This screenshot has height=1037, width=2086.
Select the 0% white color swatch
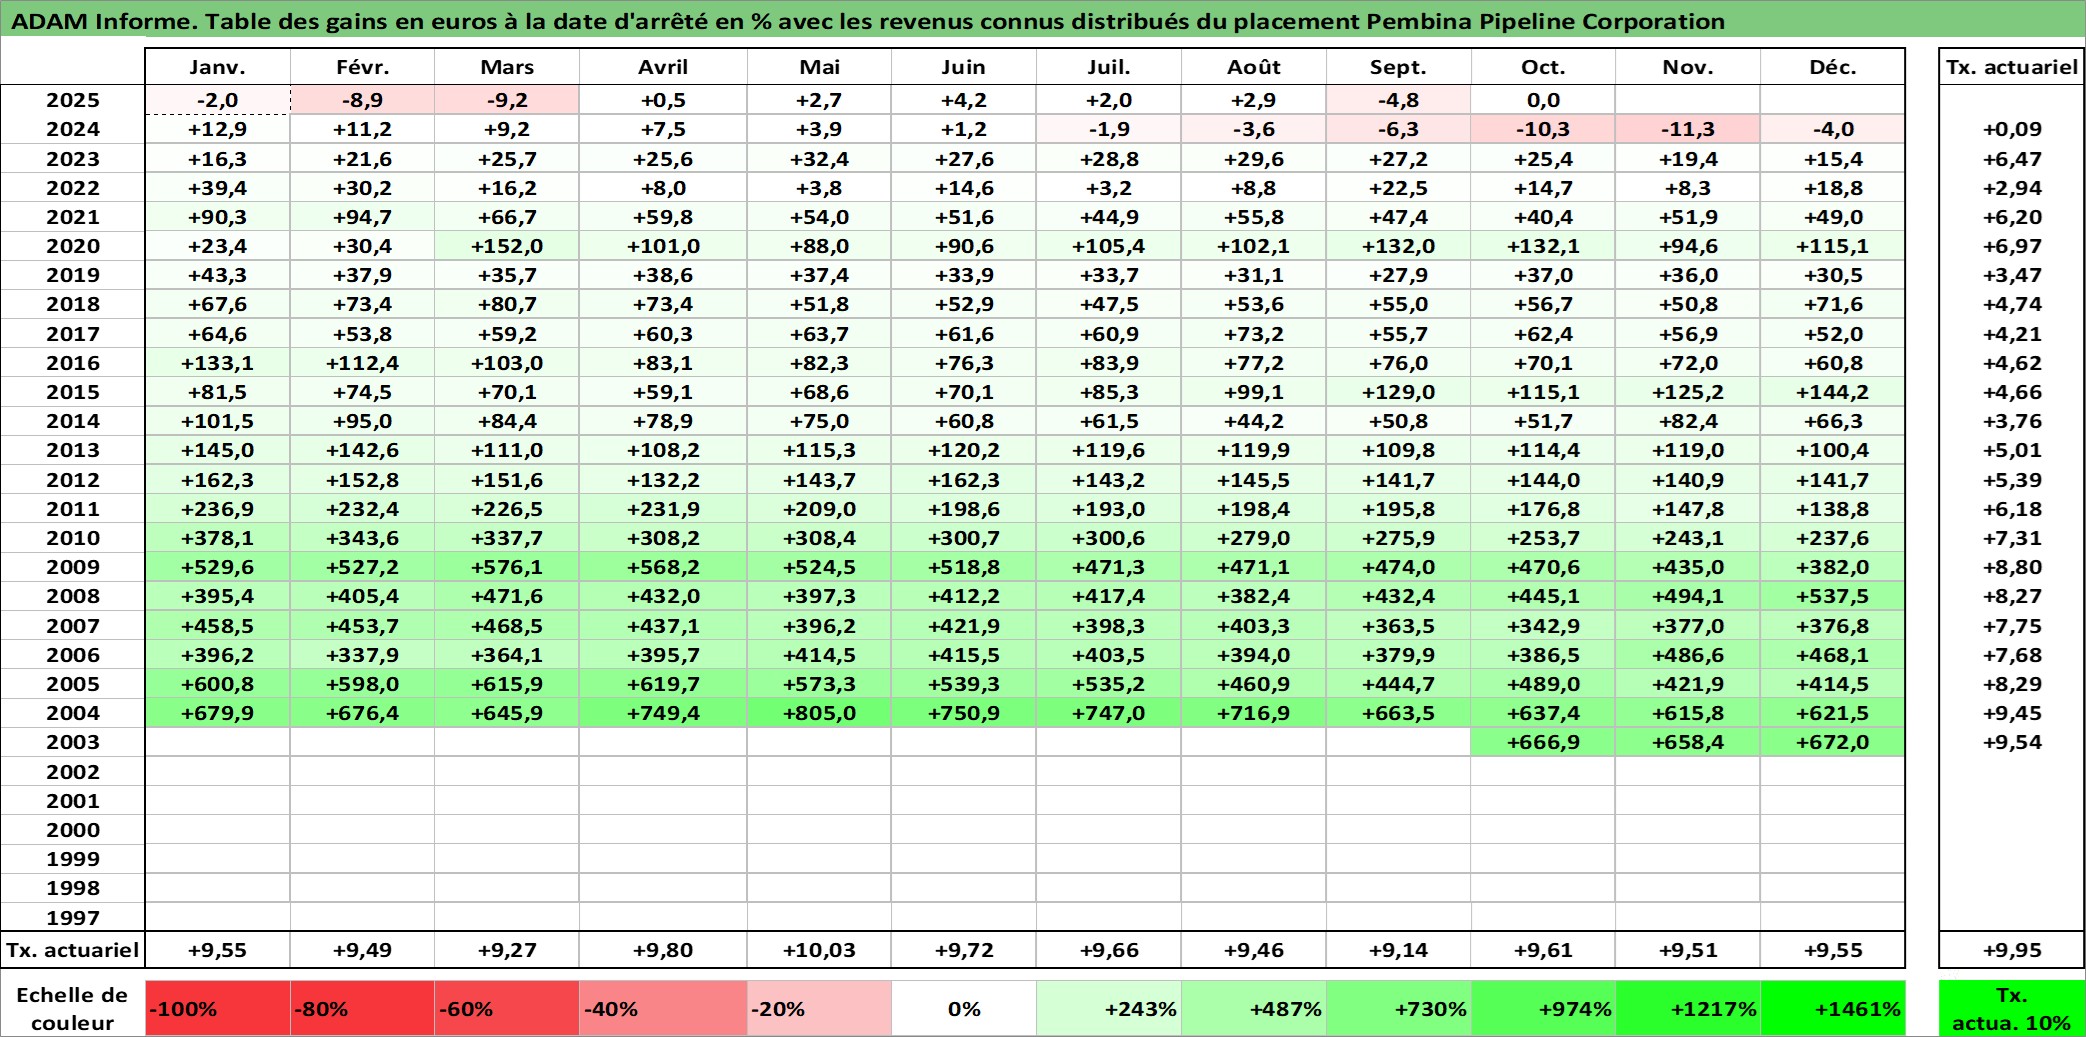(x=964, y=1008)
